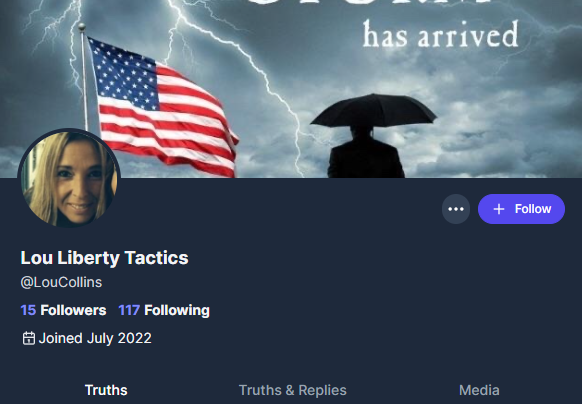Click the @LouCollins handle
Viewport: 582px width, 404px height.
coord(61,282)
